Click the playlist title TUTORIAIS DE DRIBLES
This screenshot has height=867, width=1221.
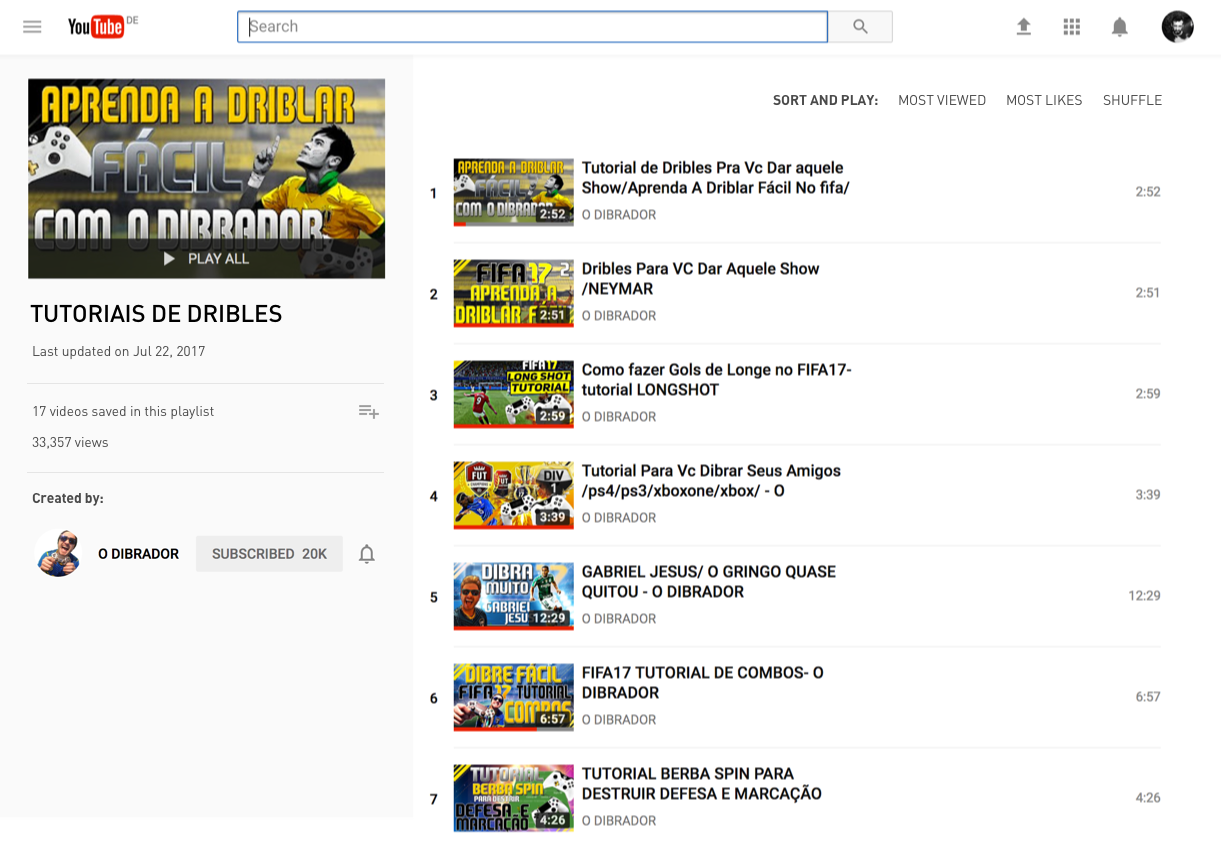click(x=157, y=314)
